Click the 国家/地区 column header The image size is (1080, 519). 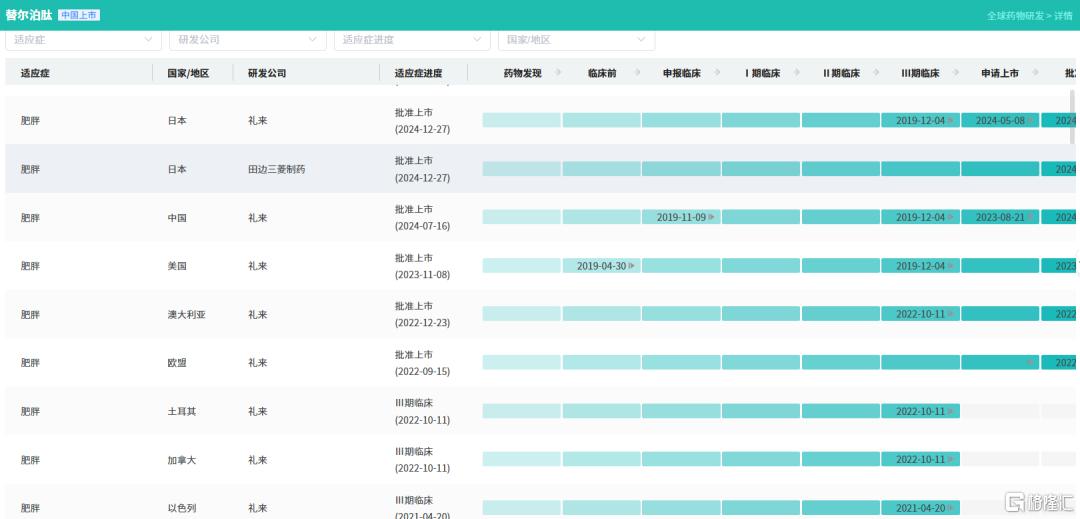(188, 73)
